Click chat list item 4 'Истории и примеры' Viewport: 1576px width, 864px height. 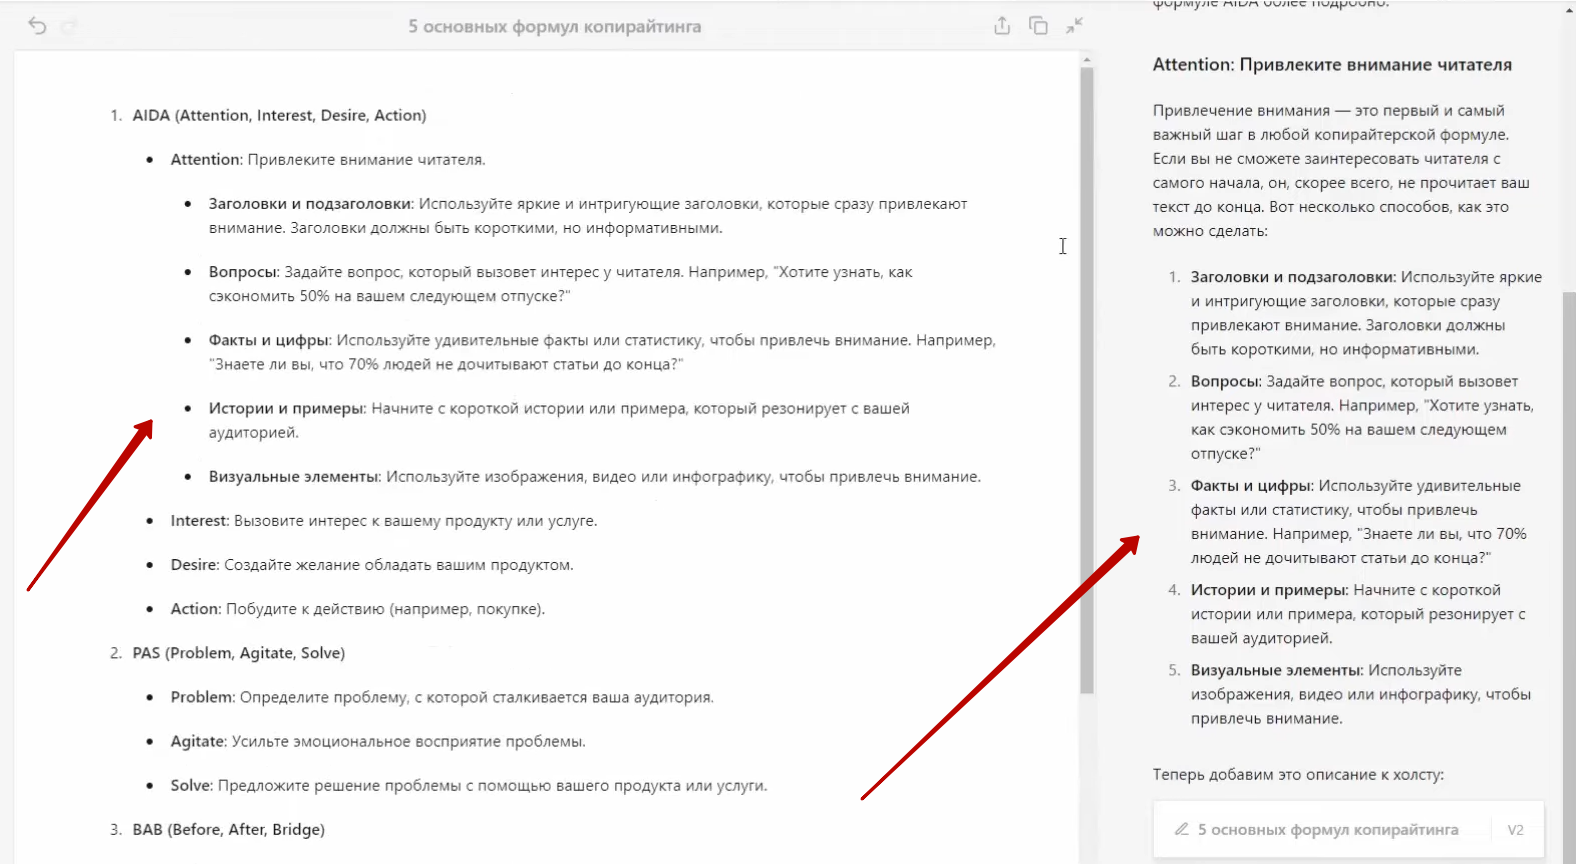pyautogui.click(x=1358, y=613)
